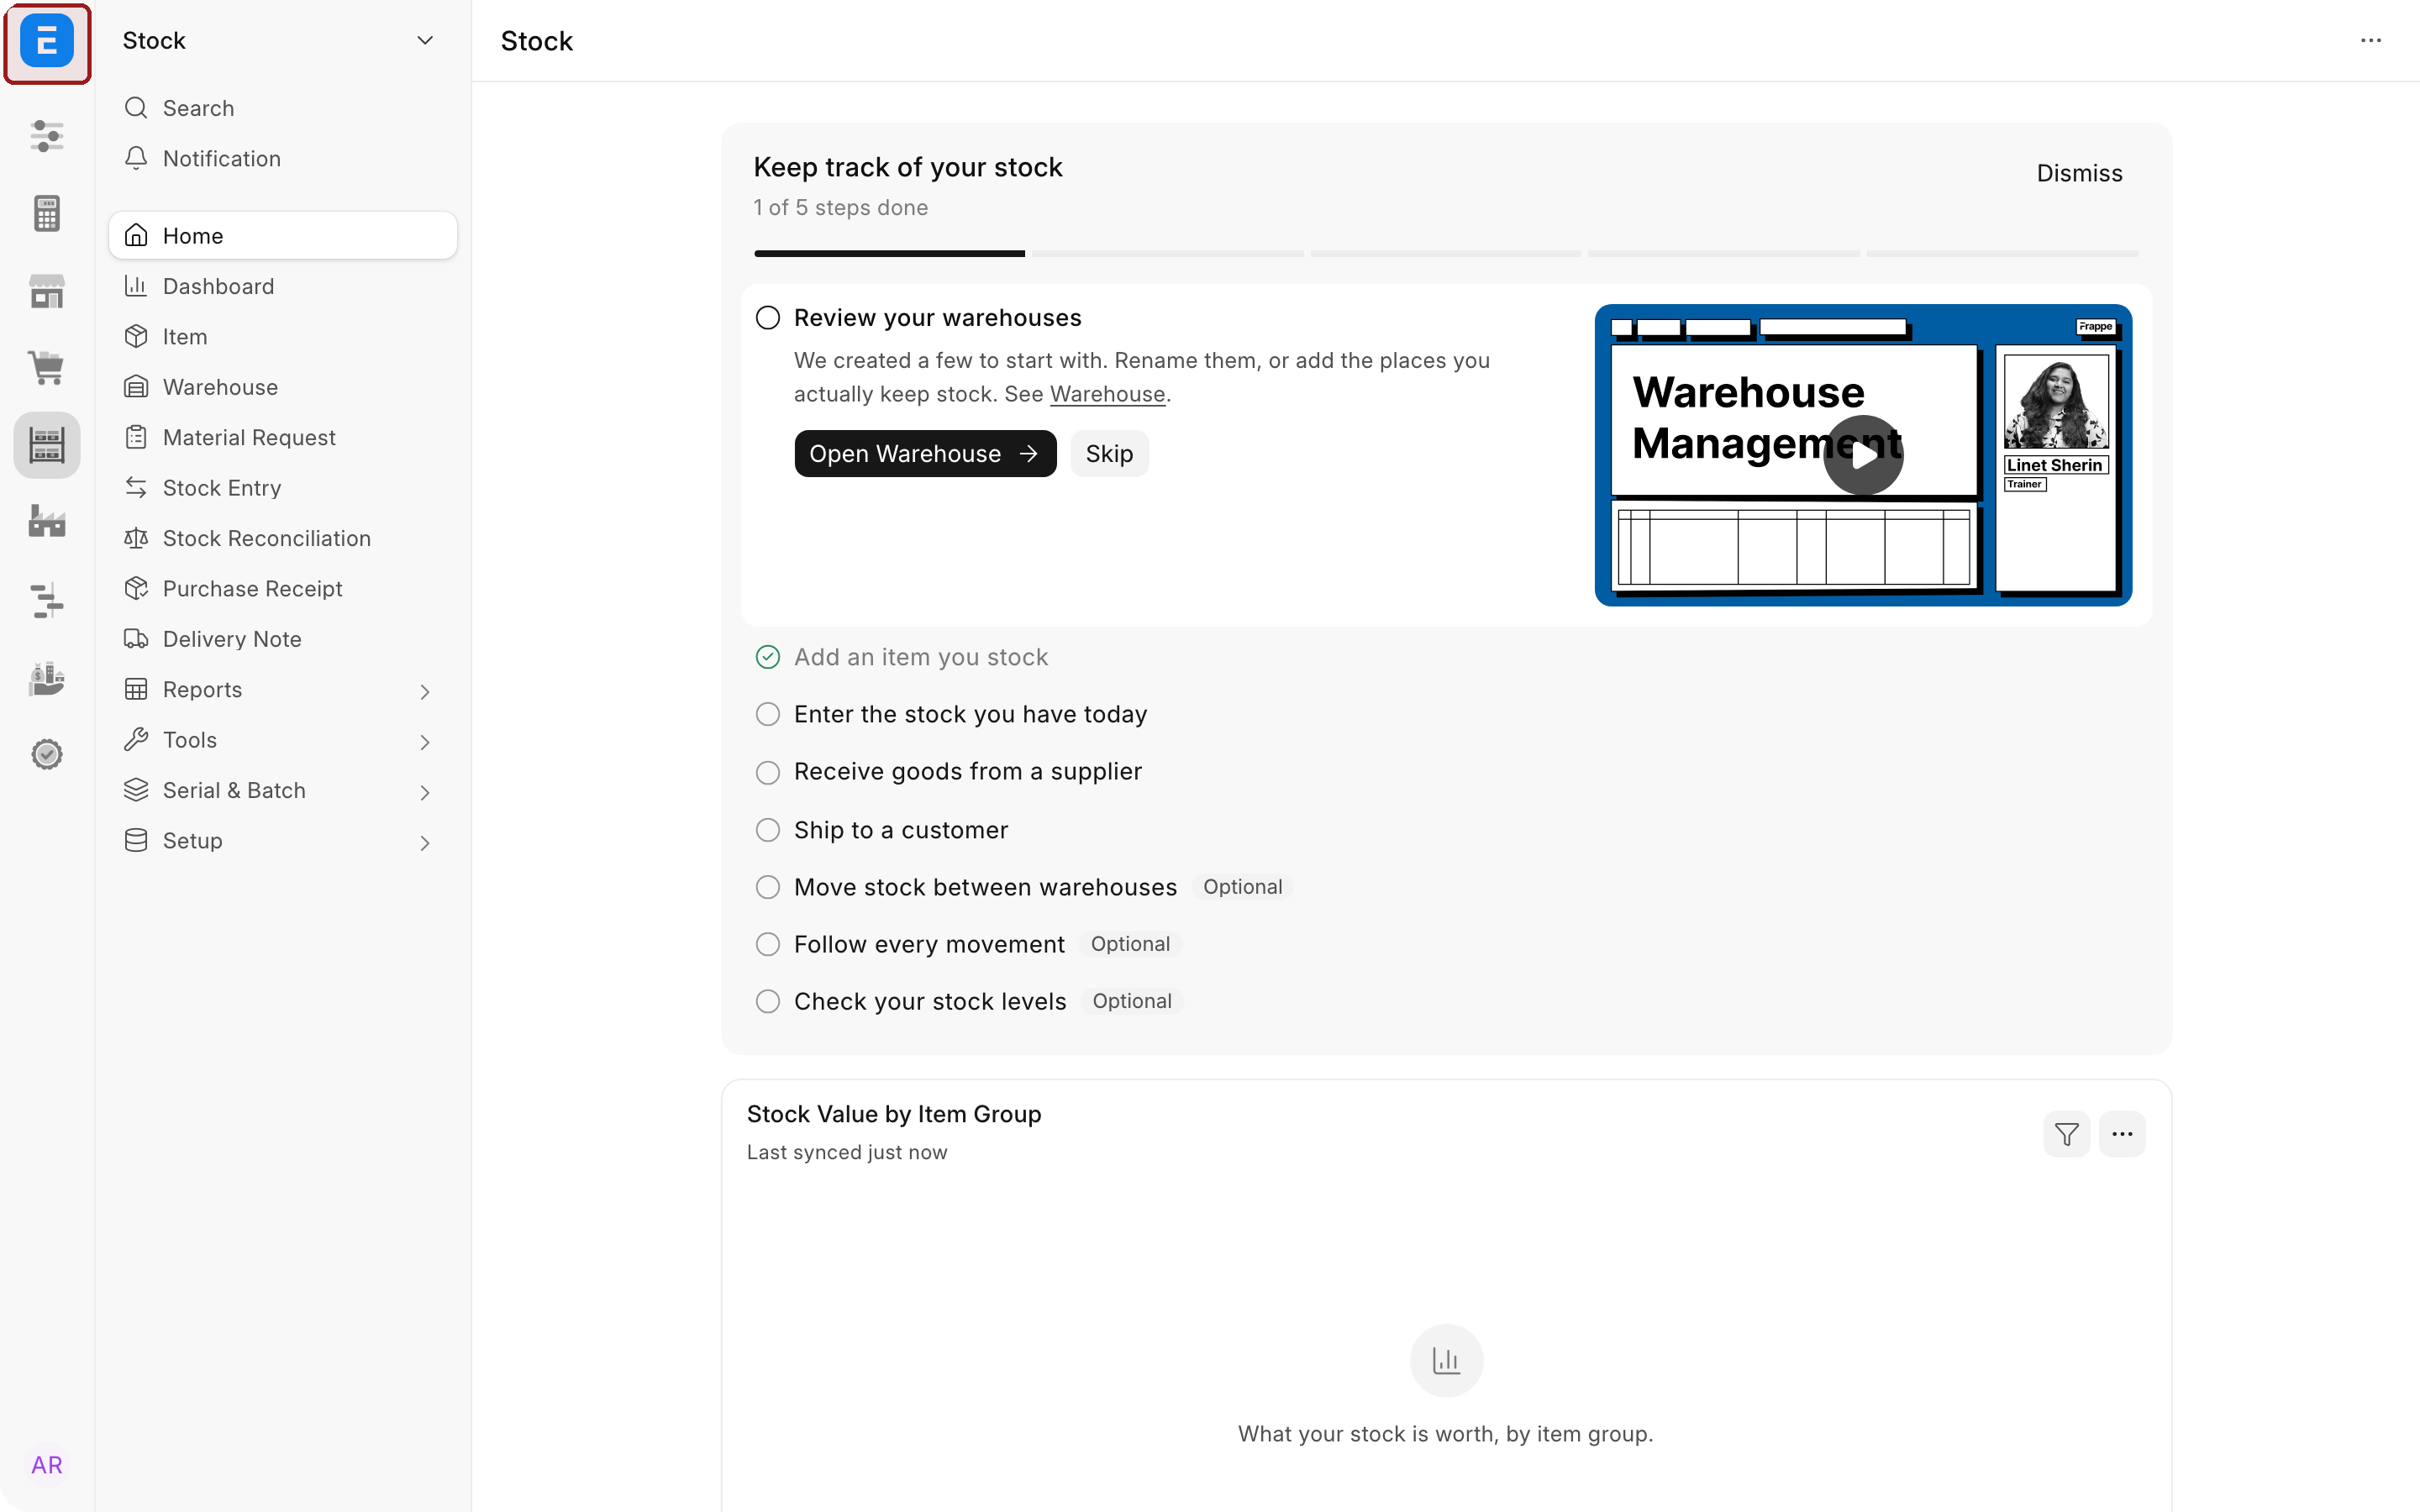The width and height of the screenshot is (2420, 1512).
Task: Expand the Reports section chevron
Action: point(425,691)
